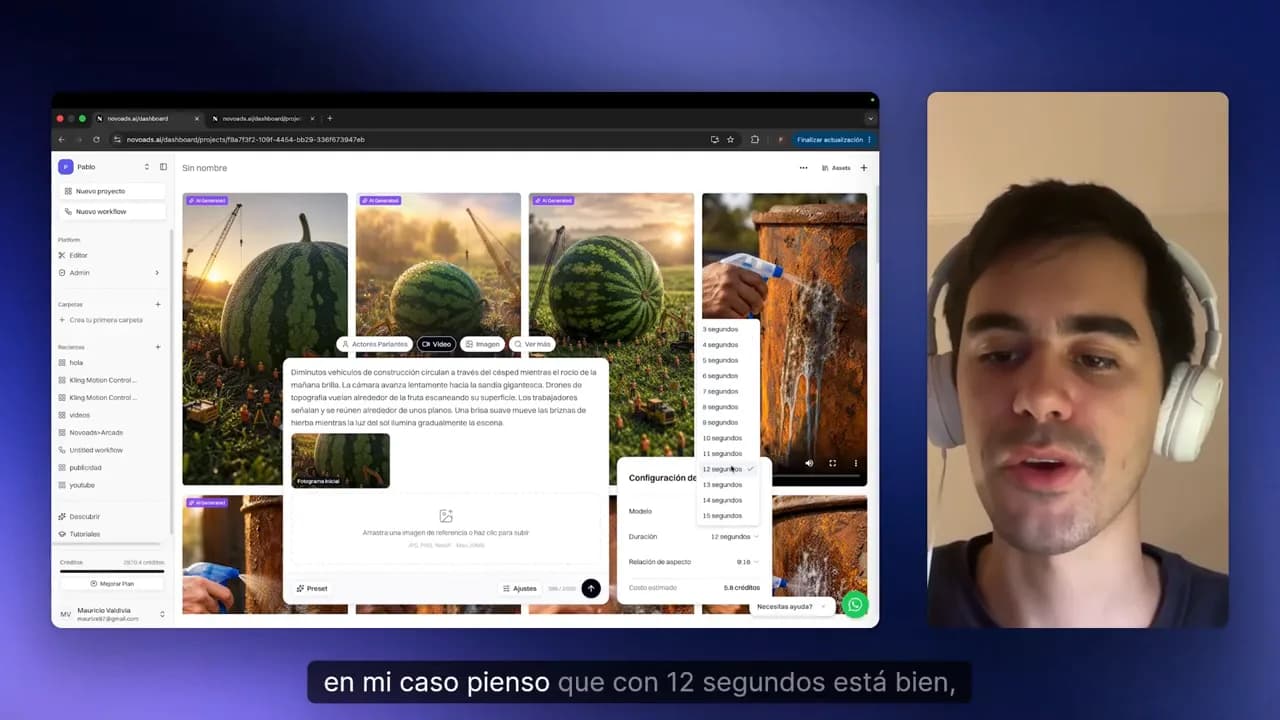Collapse the sidebar using the panel icon

click(x=163, y=167)
